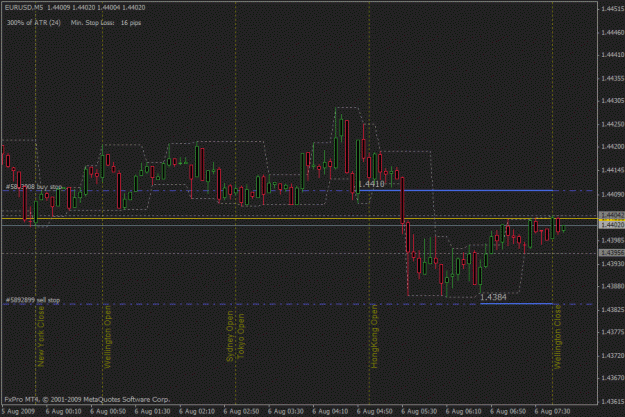Click the 1.43720 value on the price scale
This screenshot has width=625, height=417.
[613, 355]
